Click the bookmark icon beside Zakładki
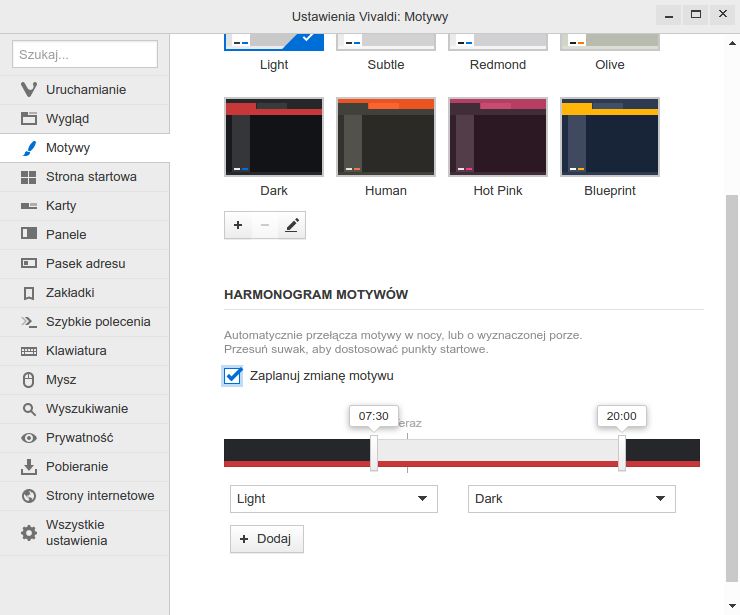The width and height of the screenshot is (740, 615). (x=29, y=293)
